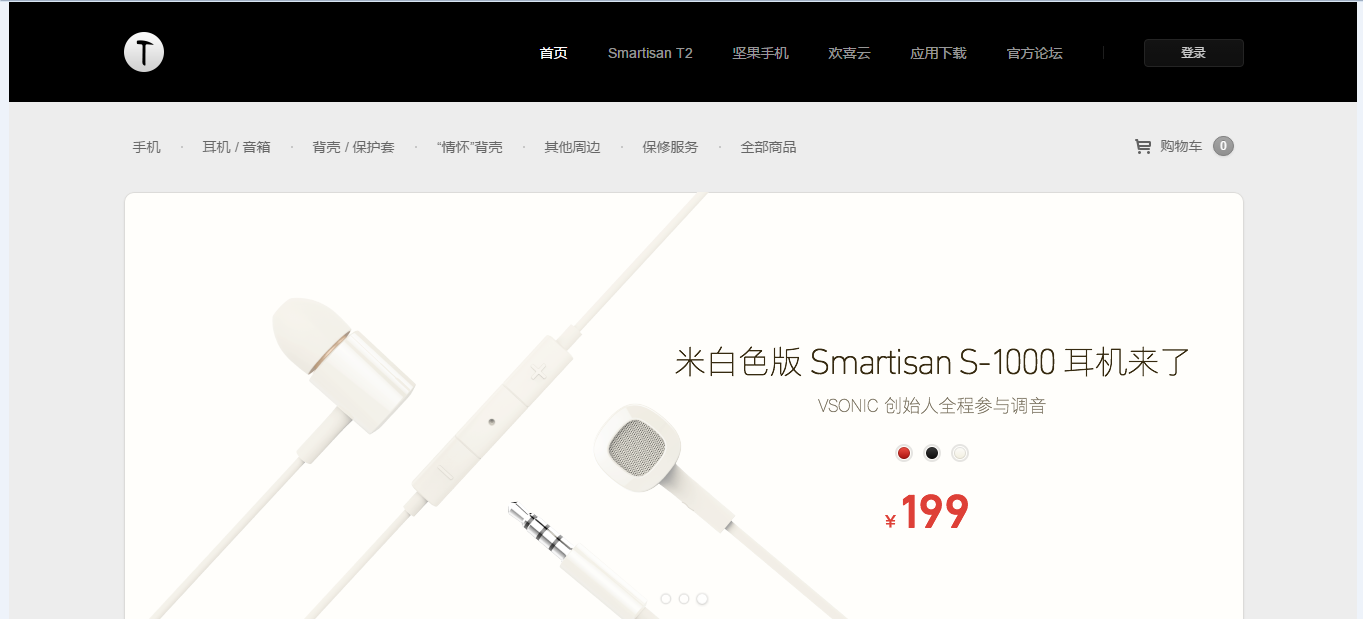Viewport: 1363px width, 619px height.
Task: Visit the 官方论坛 link
Action: point(1034,53)
